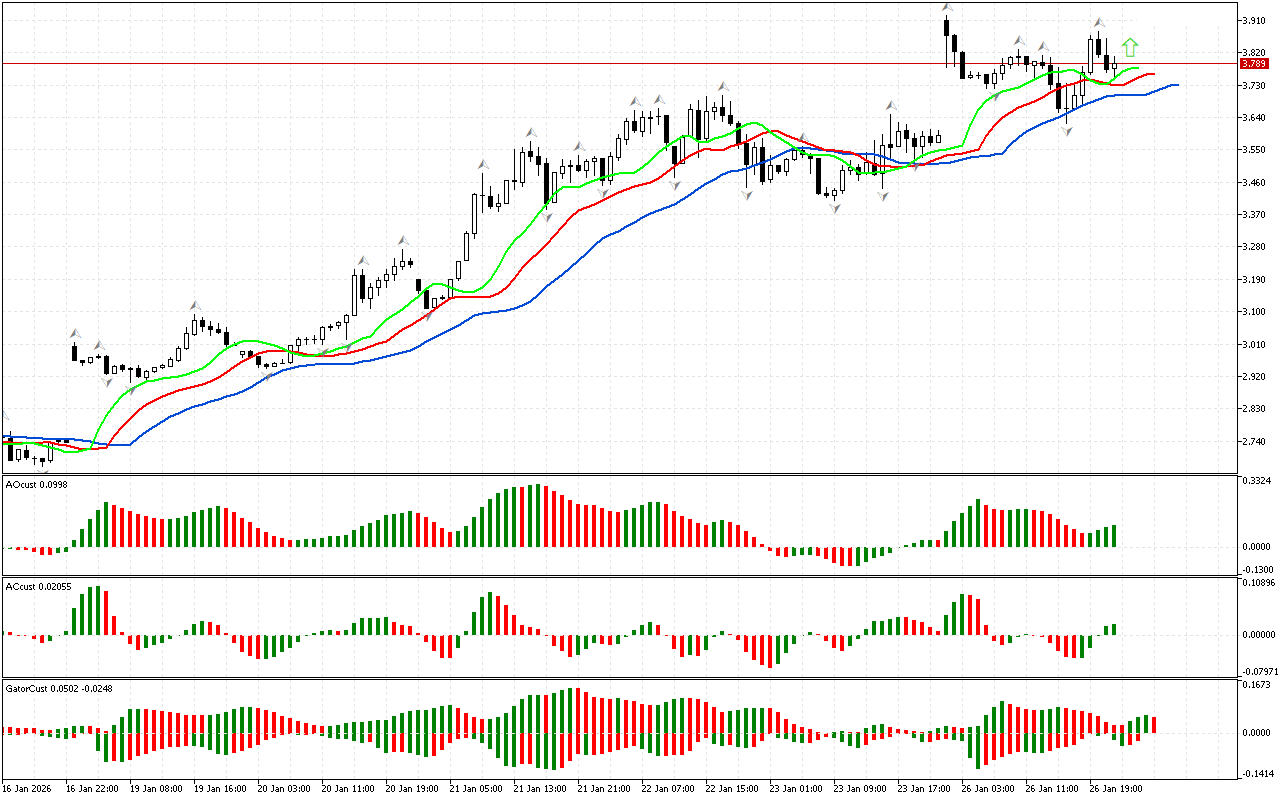Click 0.10896 value on ACcust scale
The width and height of the screenshot is (1280, 800).
[1258, 582]
